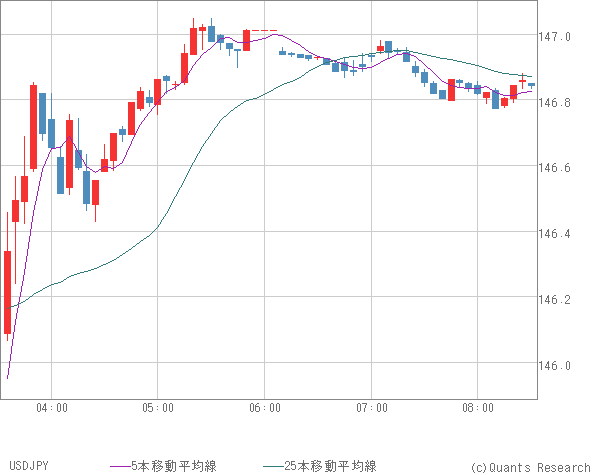
Task: Click the 08:00 time axis label
Action: 478,408
